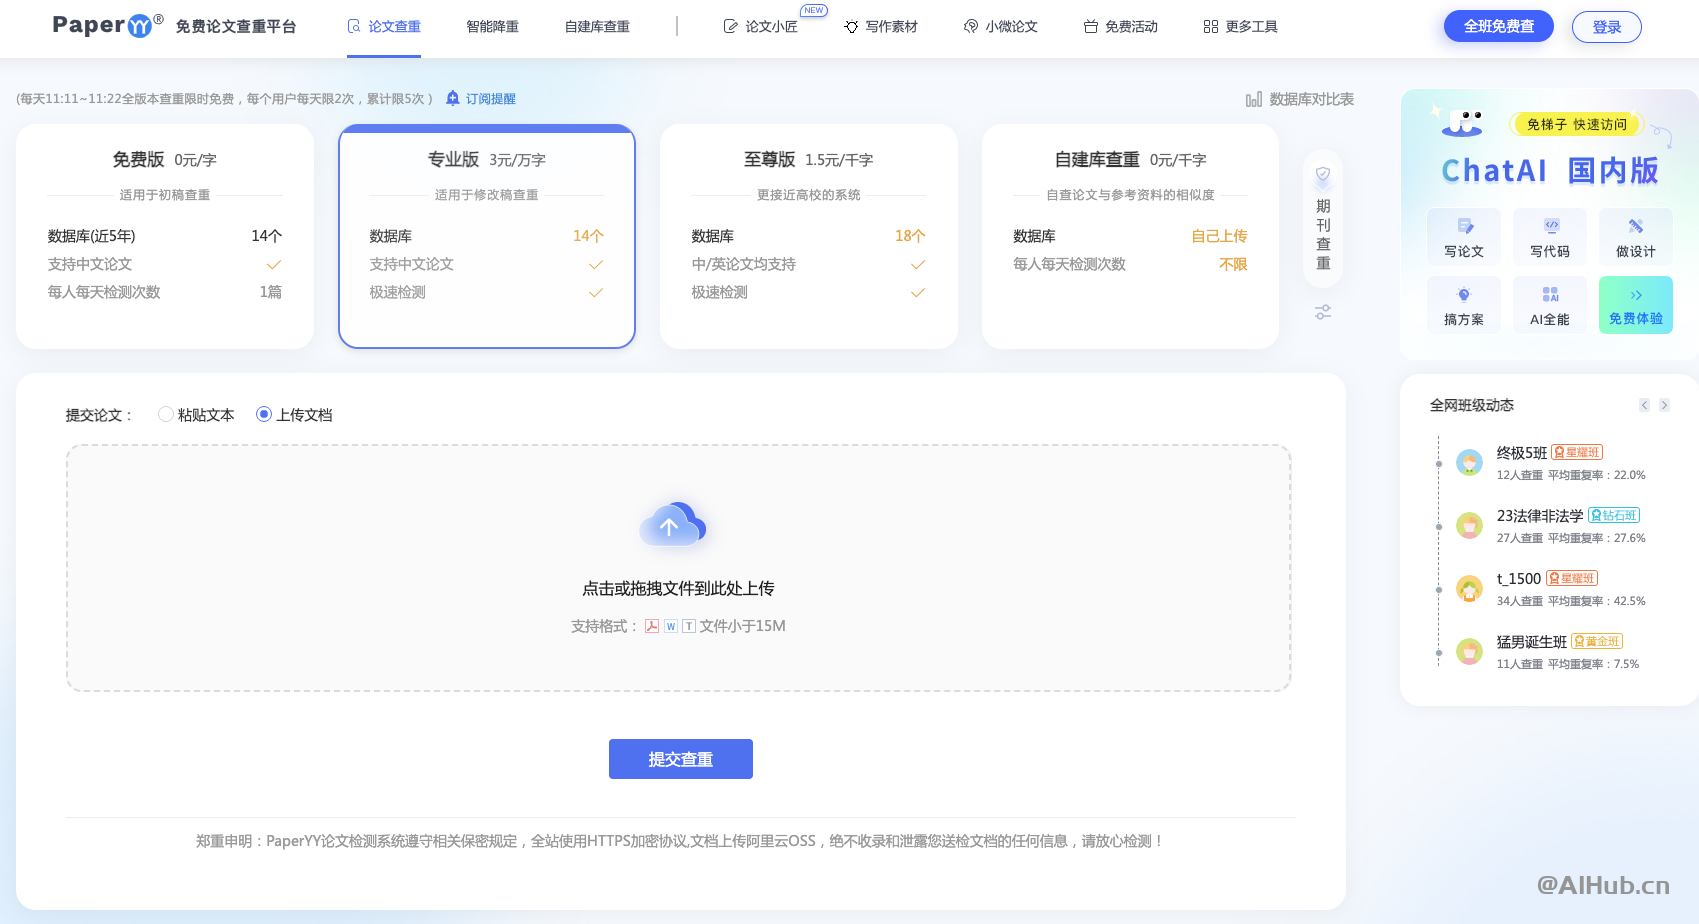Click the 订阅提醒 bell icon
Screen dimensions: 1699x924
coord(453,98)
